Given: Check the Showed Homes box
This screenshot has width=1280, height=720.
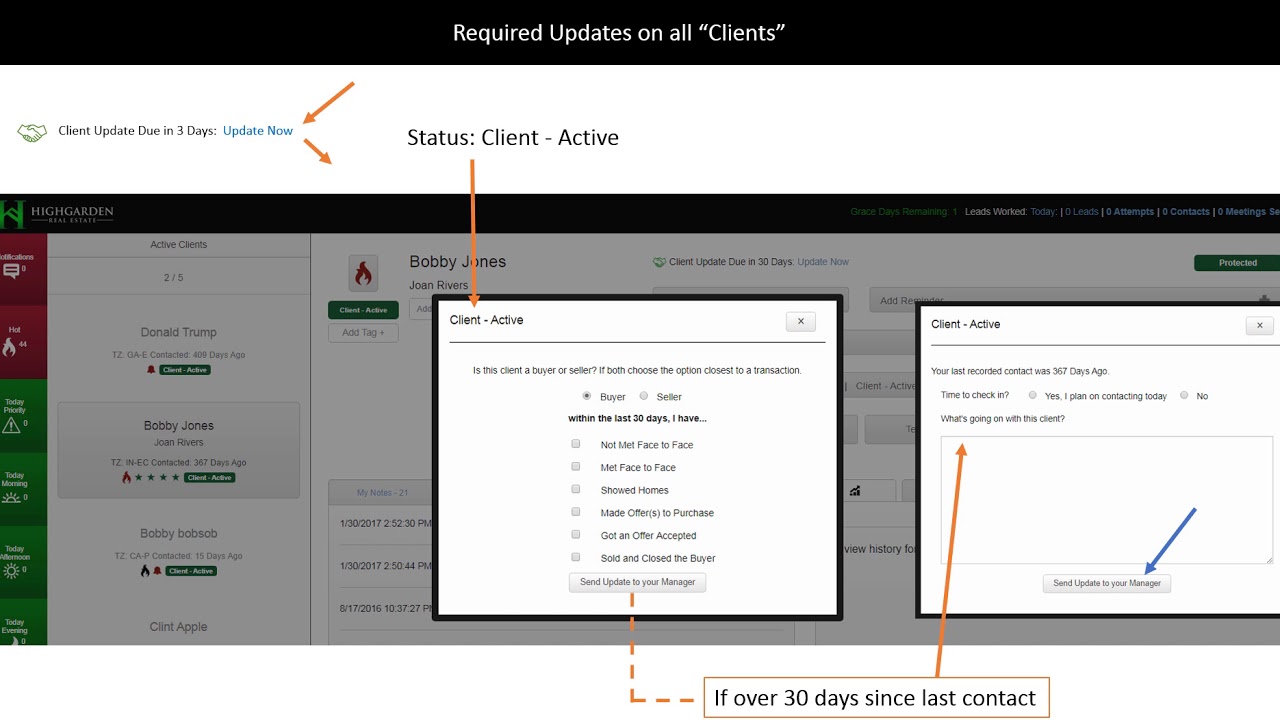Looking at the screenshot, I should coord(576,490).
